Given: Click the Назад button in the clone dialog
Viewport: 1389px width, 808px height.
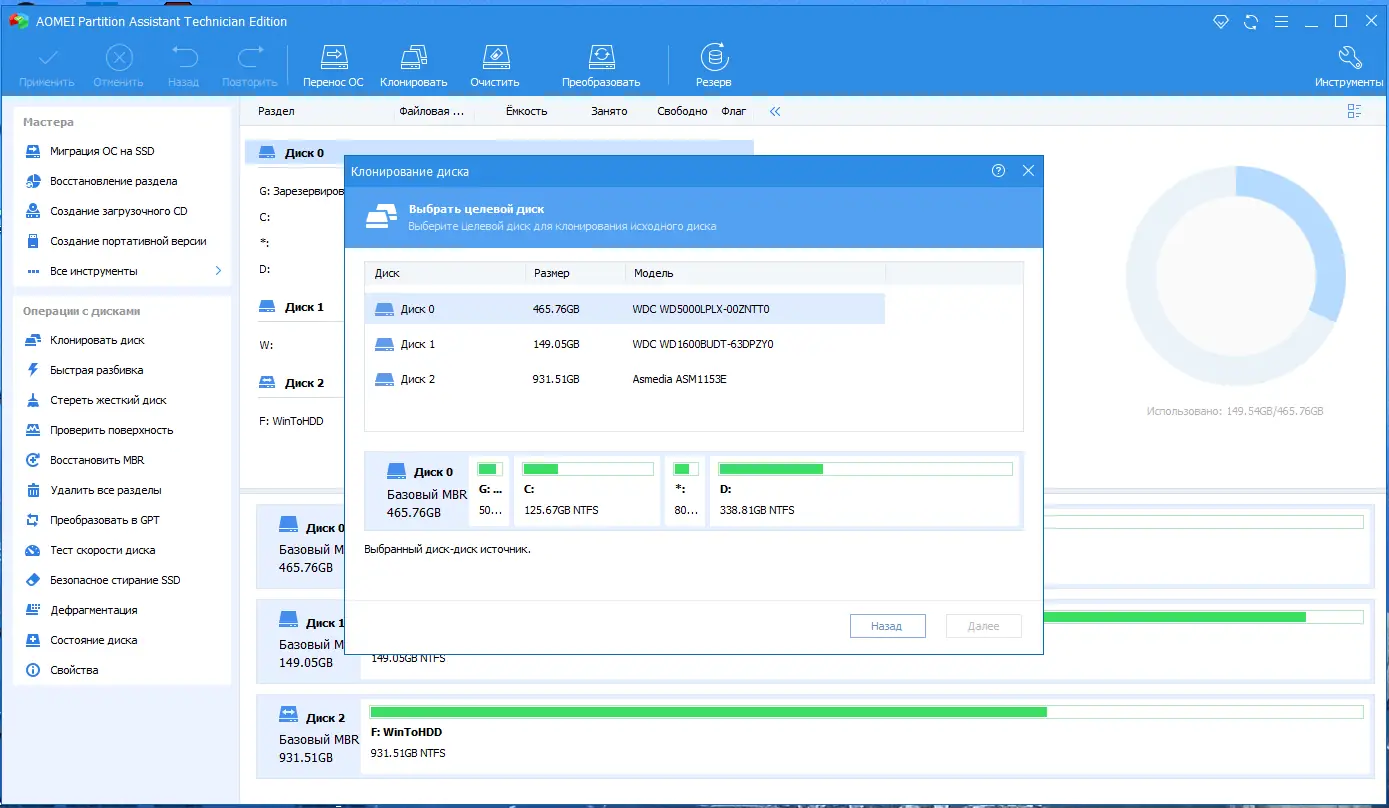Looking at the screenshot, I should click(x=887, y=626).
